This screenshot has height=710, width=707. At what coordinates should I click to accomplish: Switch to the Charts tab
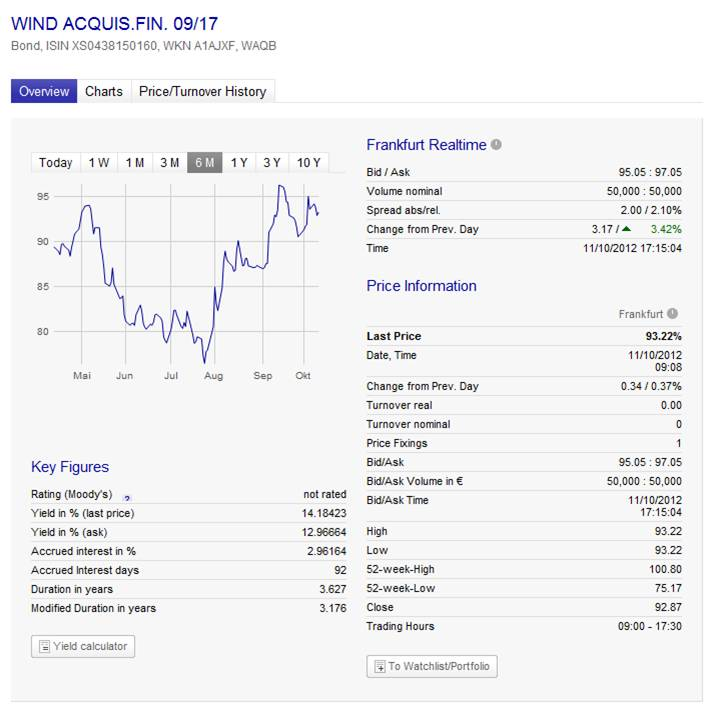coord(104,91)
